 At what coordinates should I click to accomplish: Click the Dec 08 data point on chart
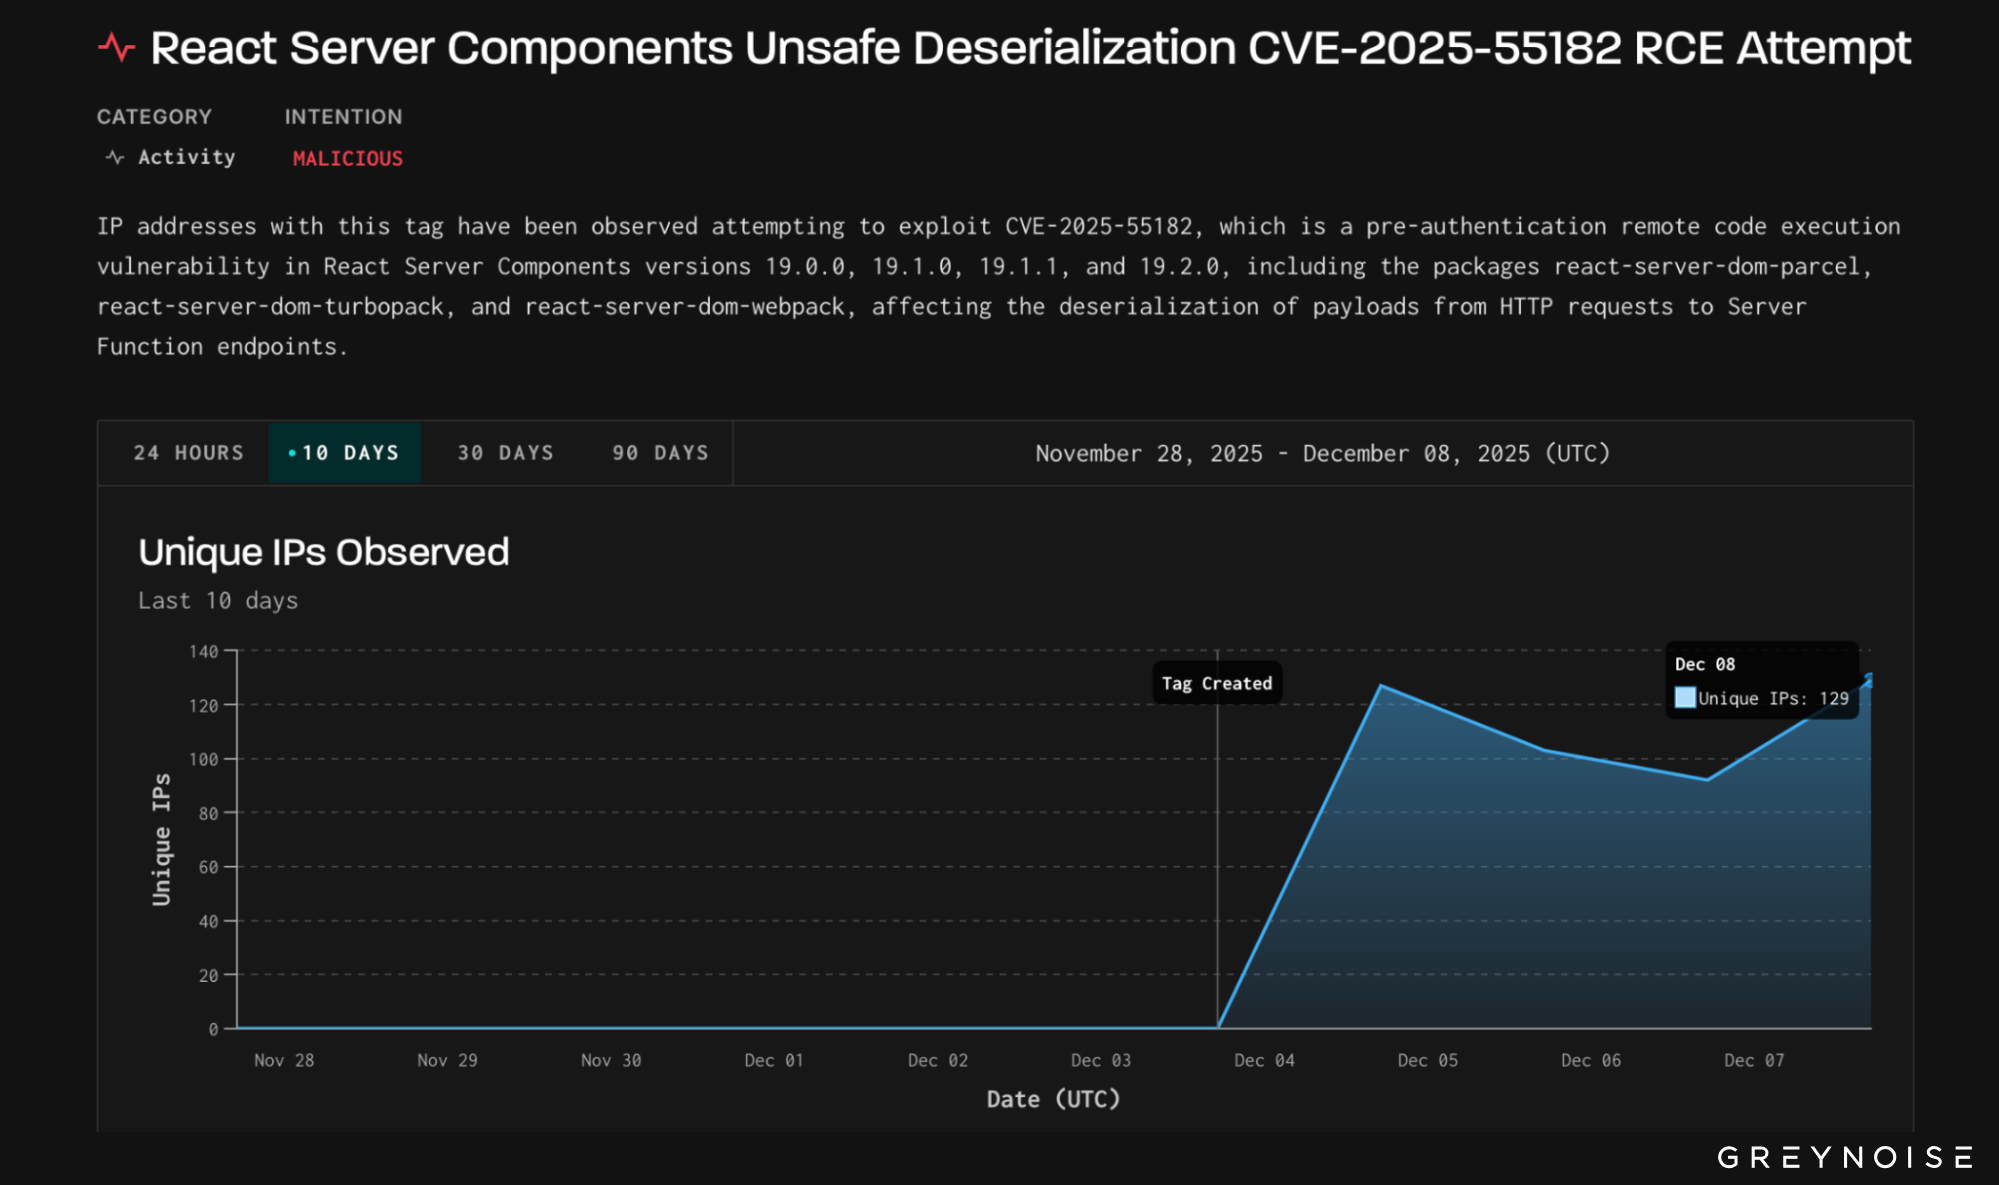(1868, 679)
